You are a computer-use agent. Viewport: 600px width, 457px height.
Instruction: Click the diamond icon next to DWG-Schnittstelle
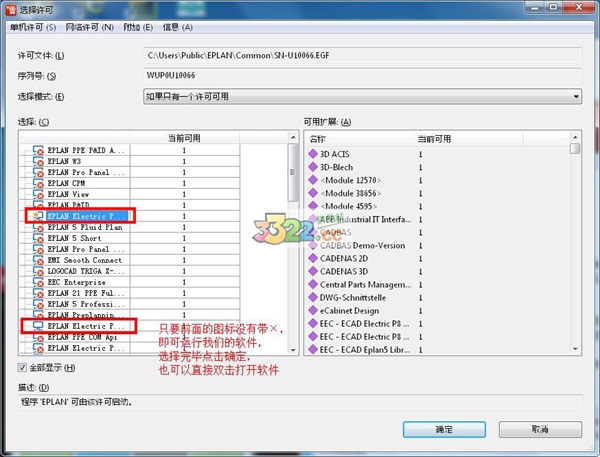tap(313, 297)
